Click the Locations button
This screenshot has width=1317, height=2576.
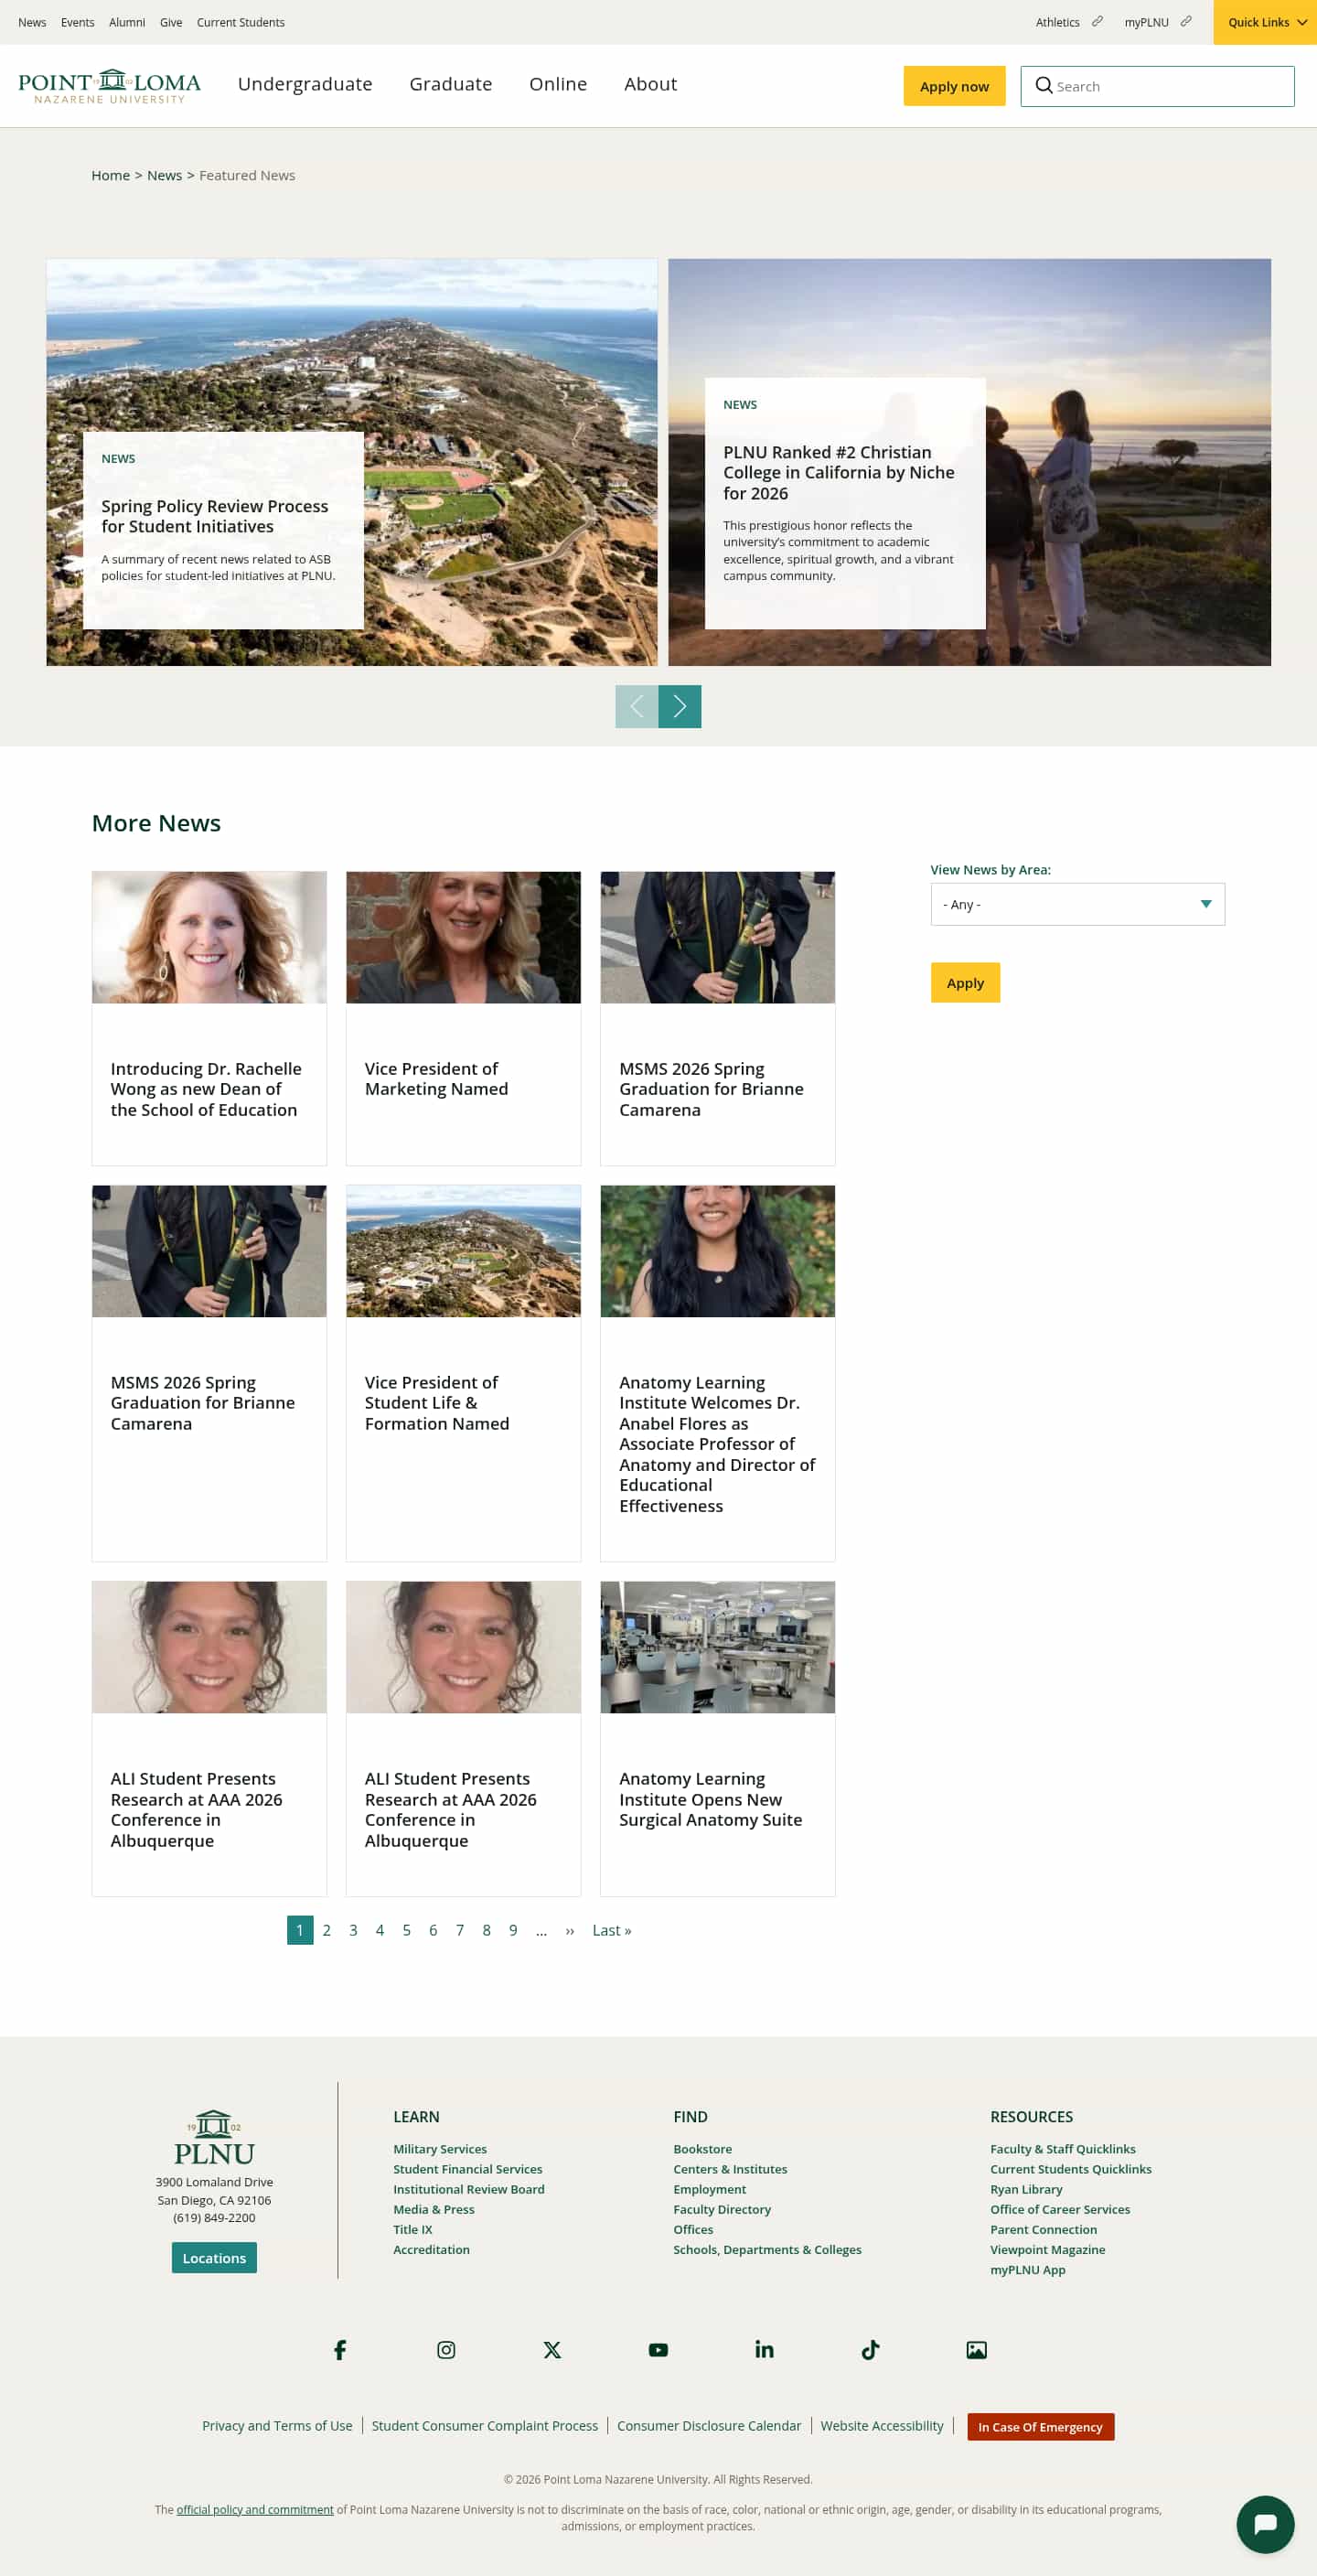coord(214,2258)
